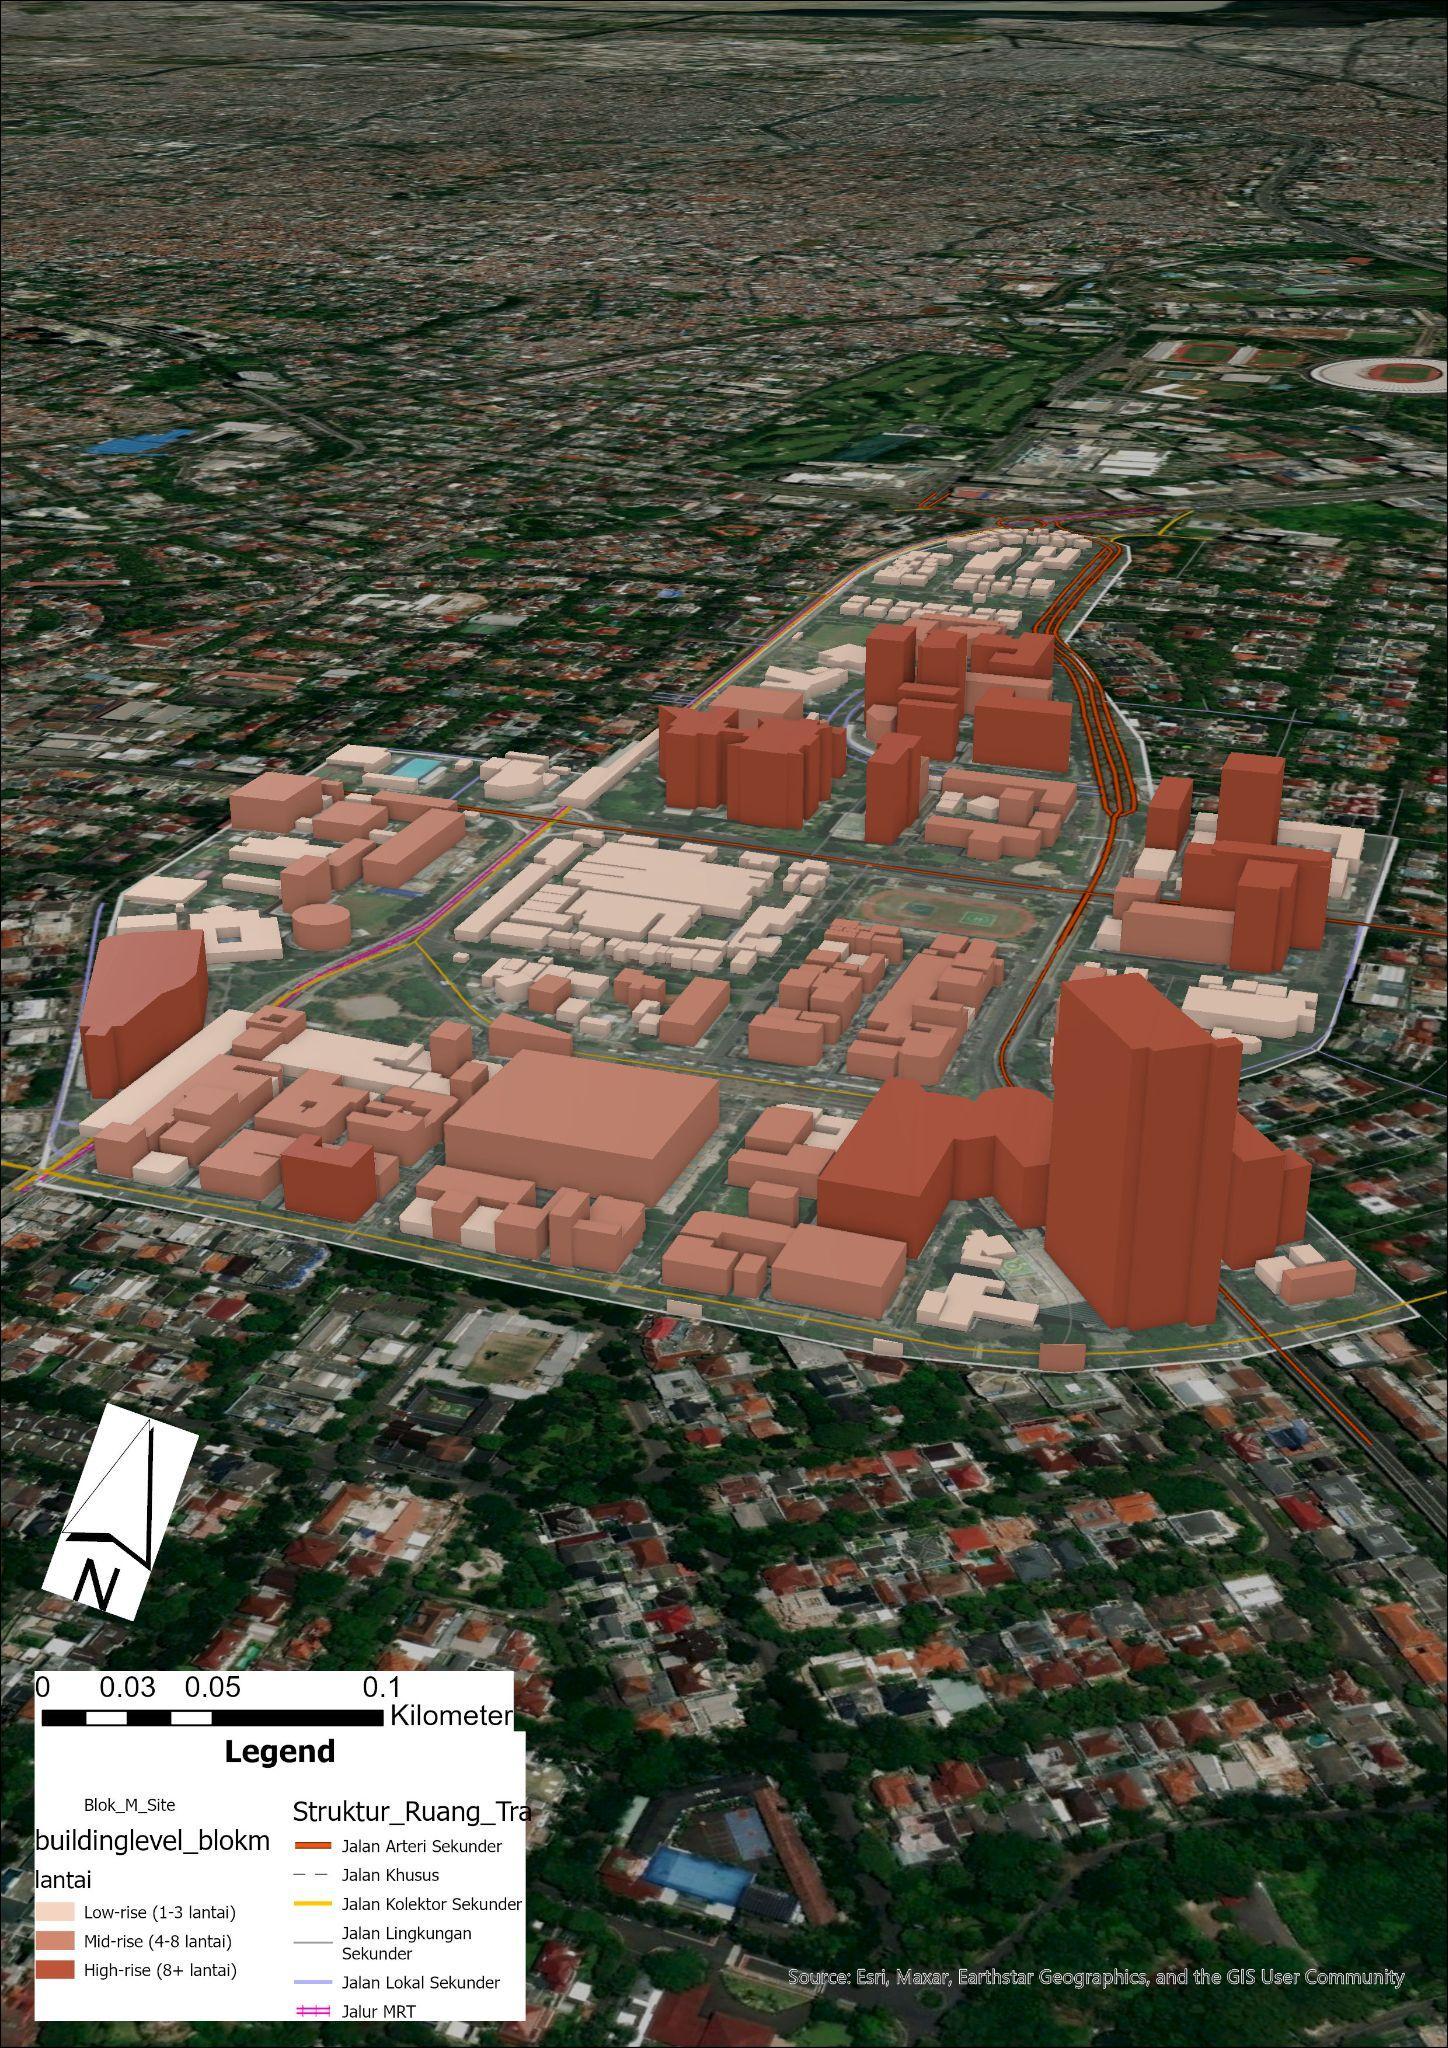Image resolution: width=1448 pixels, height=2048 pixels.
Task: Click the "Jalur MRT" label
Action: click(378, 2011)
